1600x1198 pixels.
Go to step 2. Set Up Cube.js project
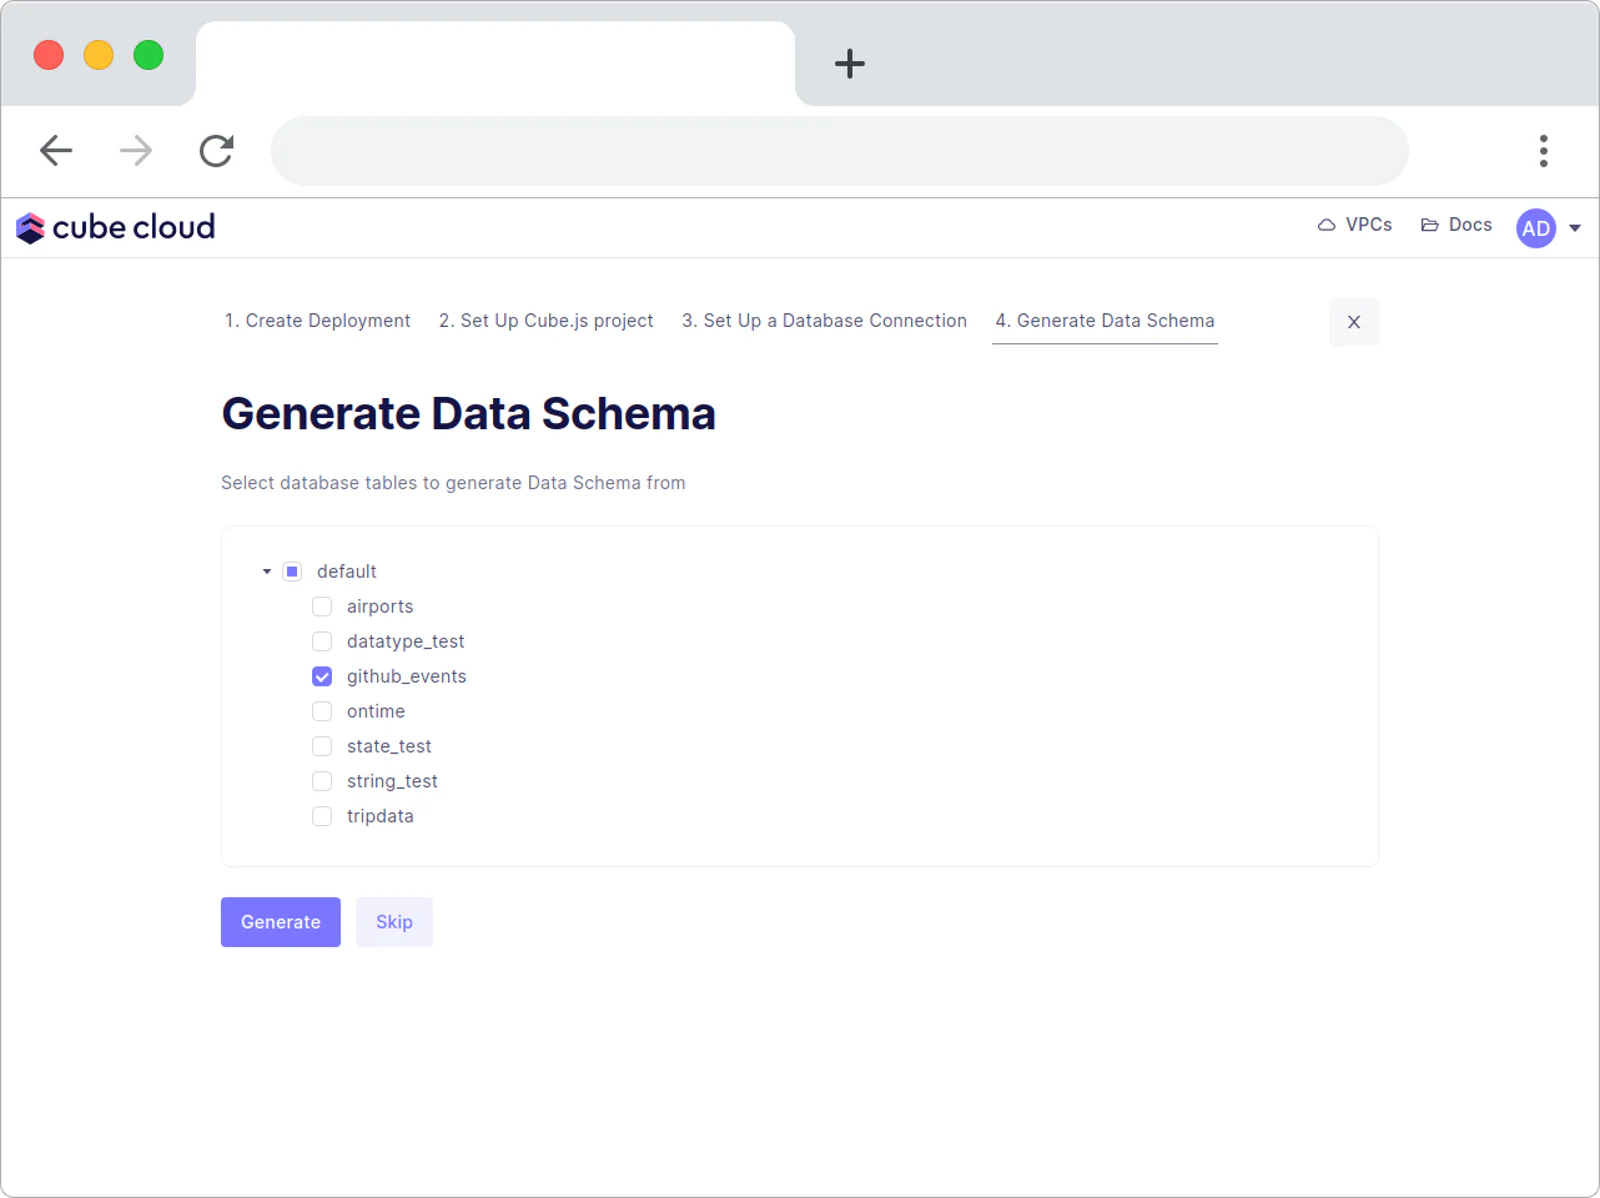click(x=546, y=321)
